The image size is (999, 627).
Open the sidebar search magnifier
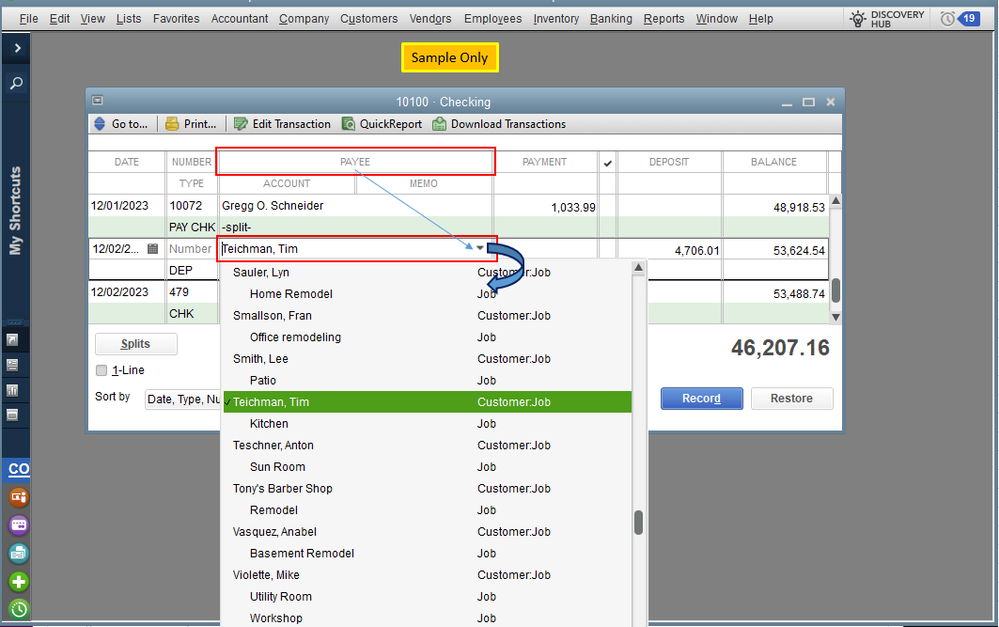(17, 83)
